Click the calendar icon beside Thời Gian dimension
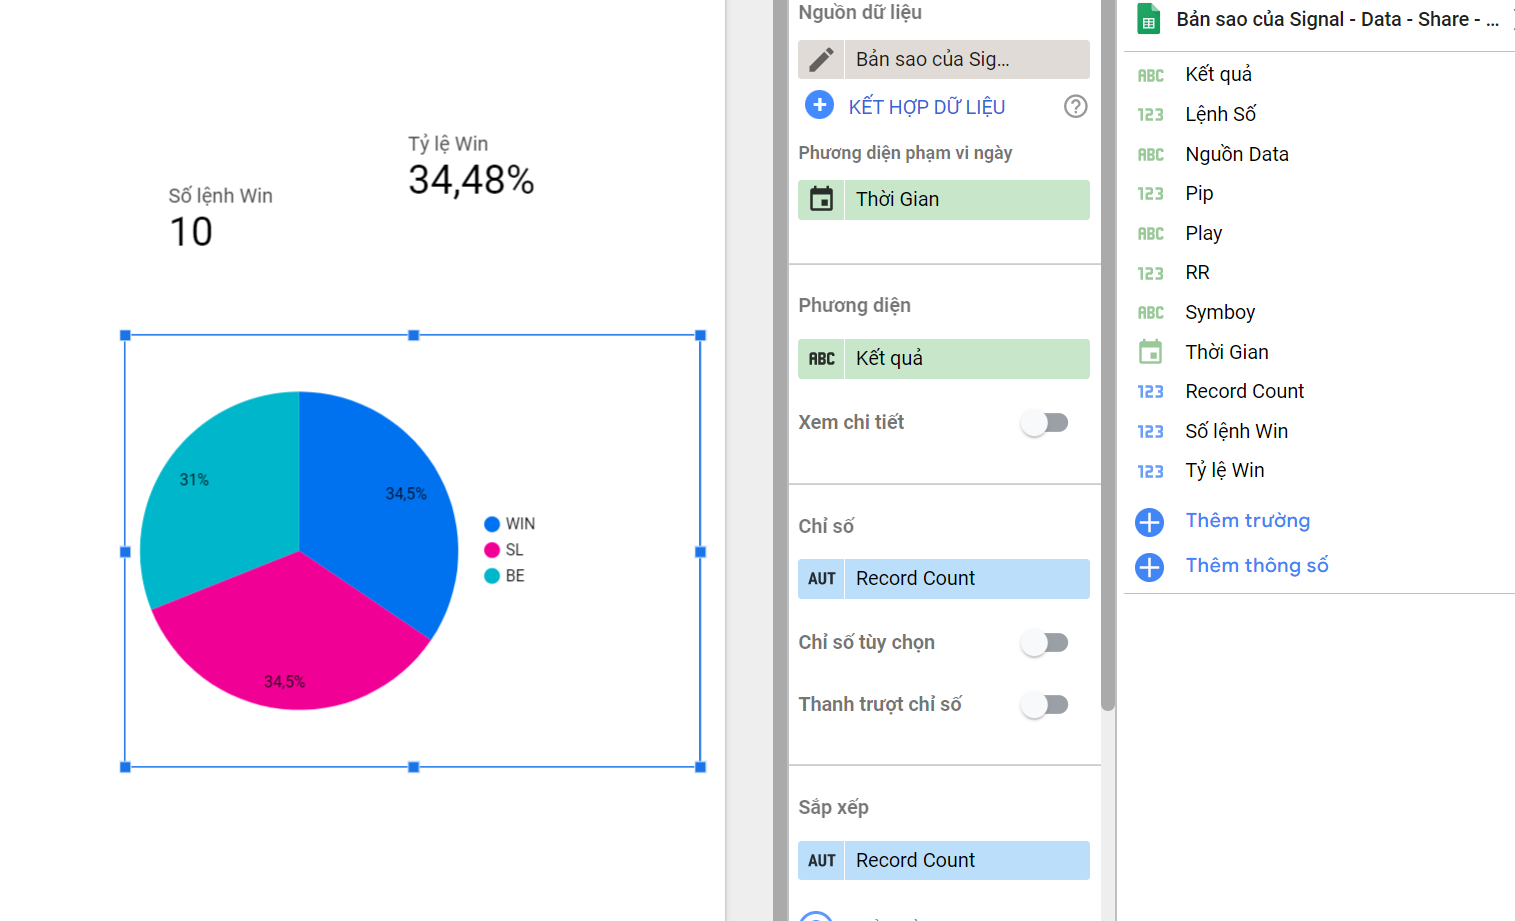 (x=821, y=199)
